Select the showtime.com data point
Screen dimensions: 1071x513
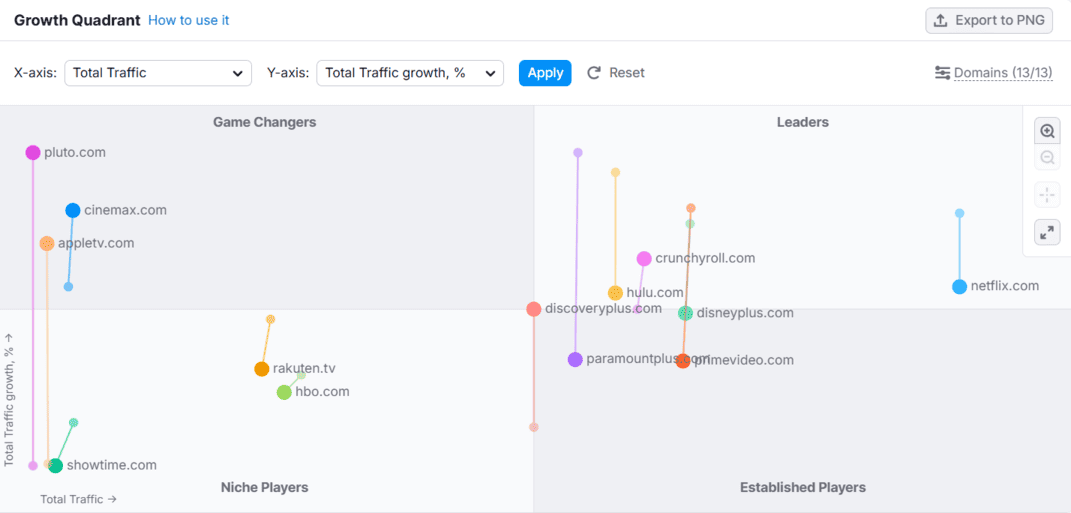coord(56,466)
